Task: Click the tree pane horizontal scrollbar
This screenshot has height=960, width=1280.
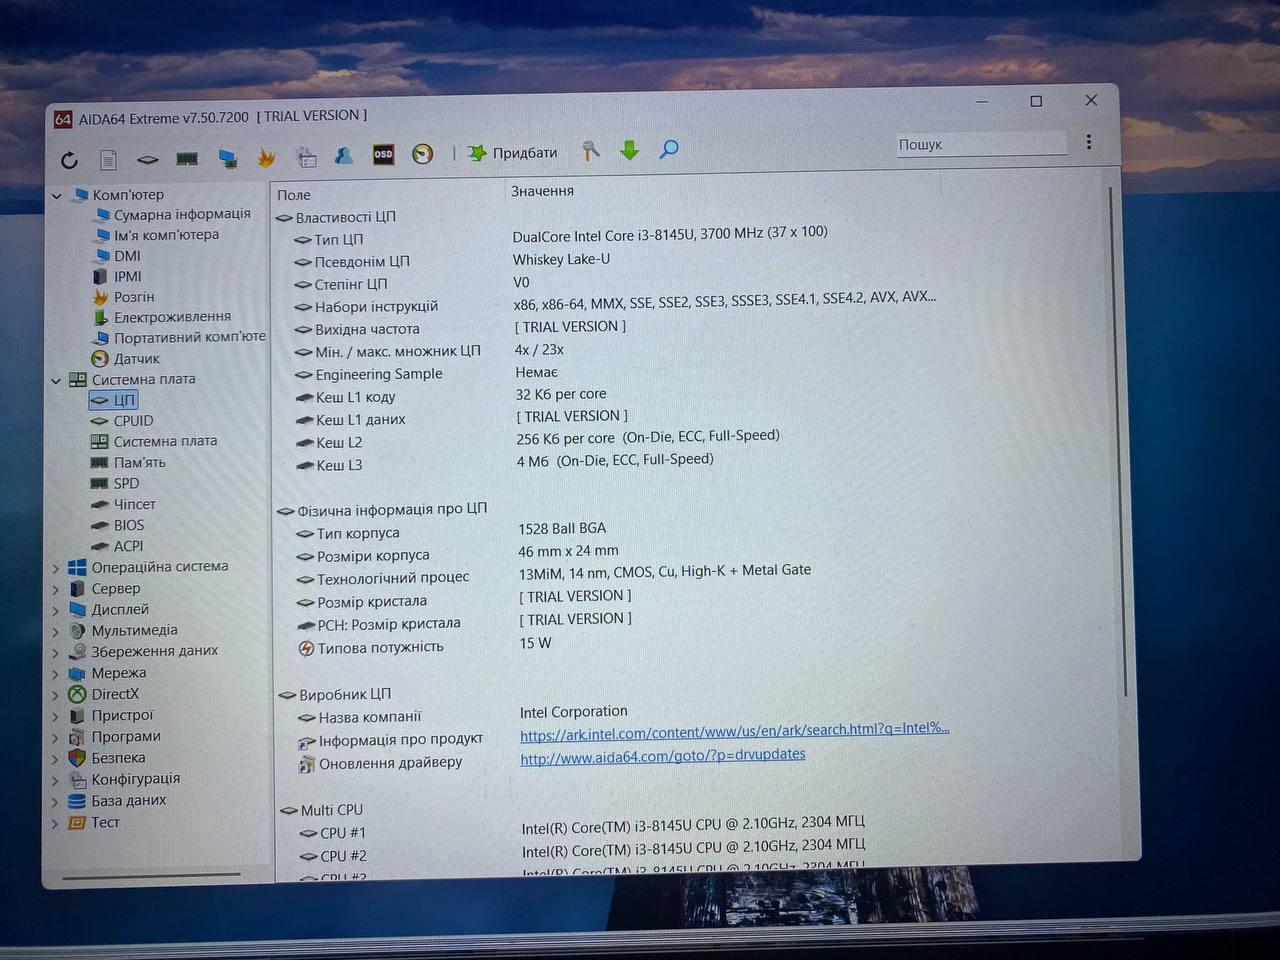Action: [152, 877]
